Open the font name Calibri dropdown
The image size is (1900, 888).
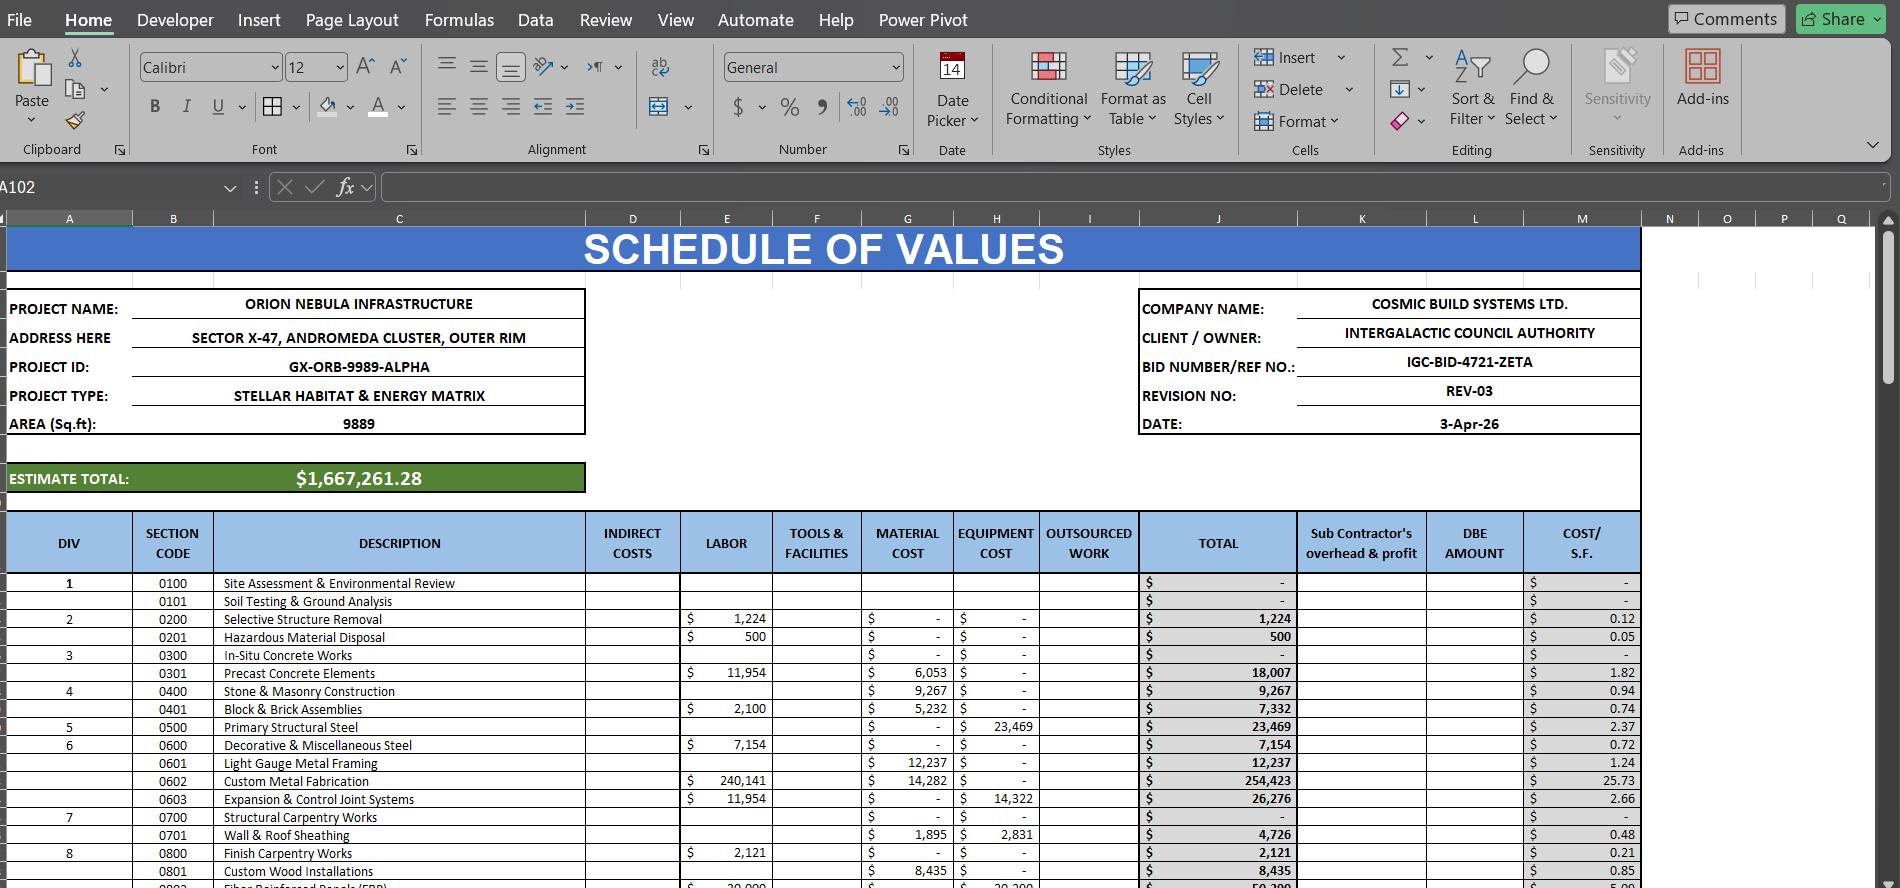pos(275,68)
